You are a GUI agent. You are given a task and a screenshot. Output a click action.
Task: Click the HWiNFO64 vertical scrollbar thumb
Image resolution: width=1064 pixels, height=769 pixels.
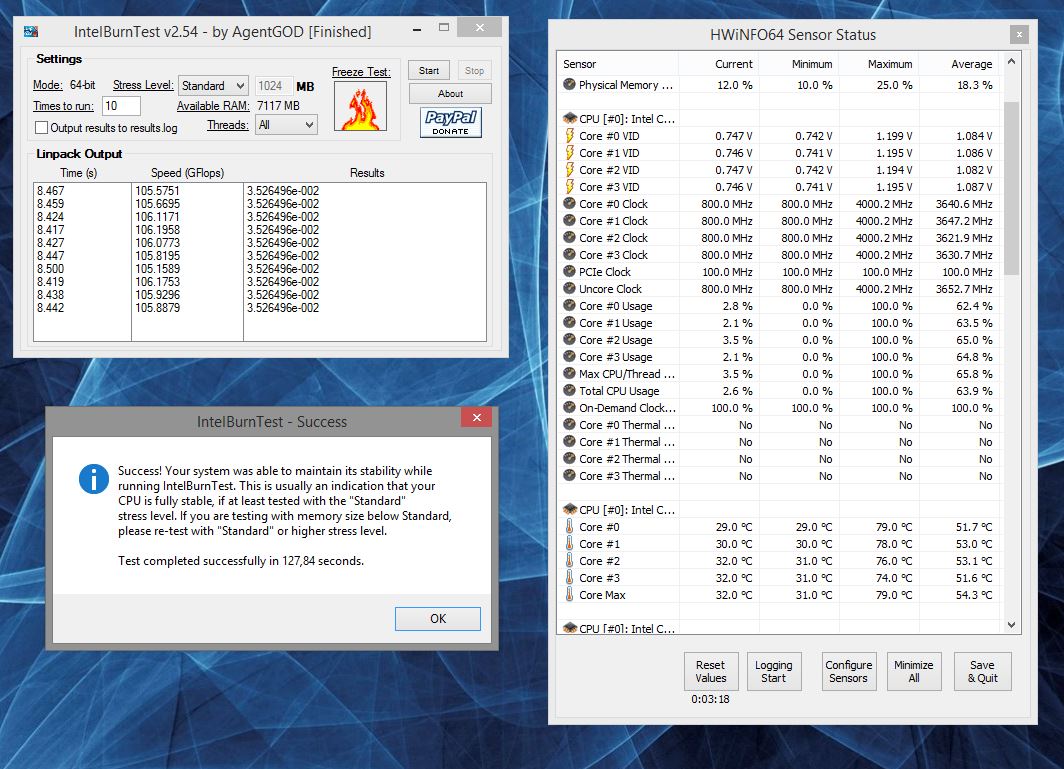[x=1011, y=188]
